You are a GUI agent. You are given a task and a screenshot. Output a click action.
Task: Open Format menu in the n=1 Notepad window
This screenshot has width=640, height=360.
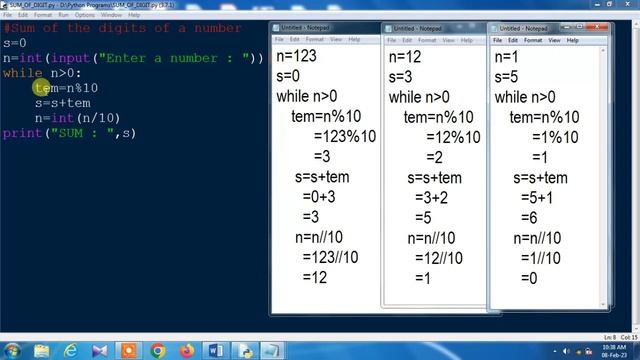(x=533, y=40)
